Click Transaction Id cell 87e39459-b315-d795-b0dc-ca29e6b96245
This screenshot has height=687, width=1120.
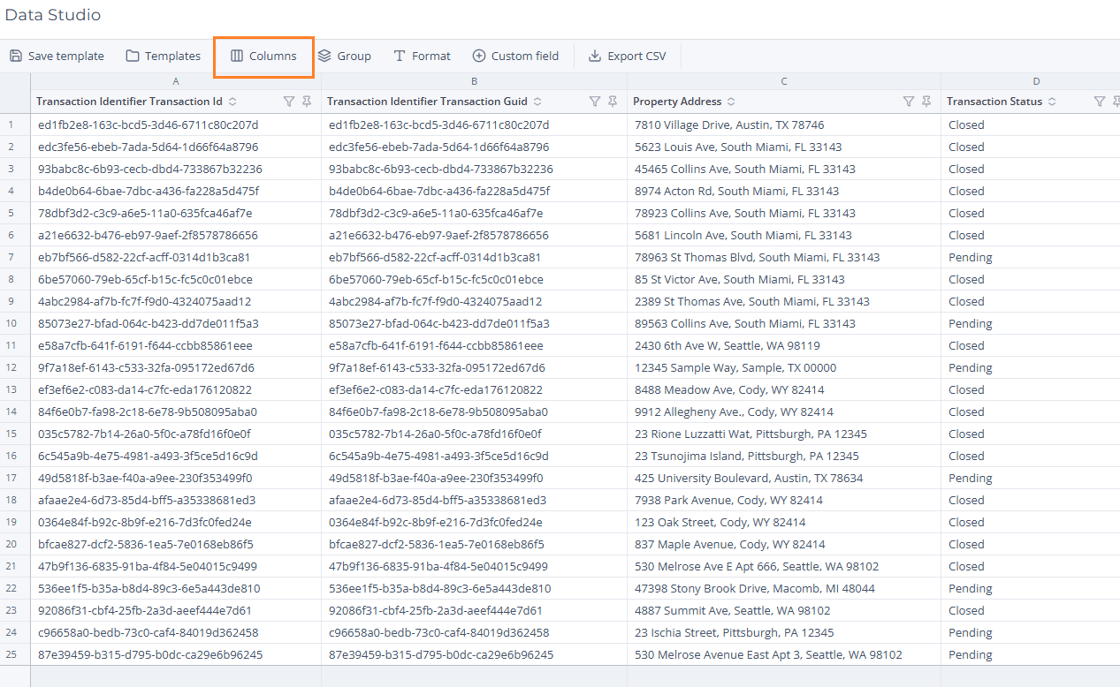click(150, 655)
